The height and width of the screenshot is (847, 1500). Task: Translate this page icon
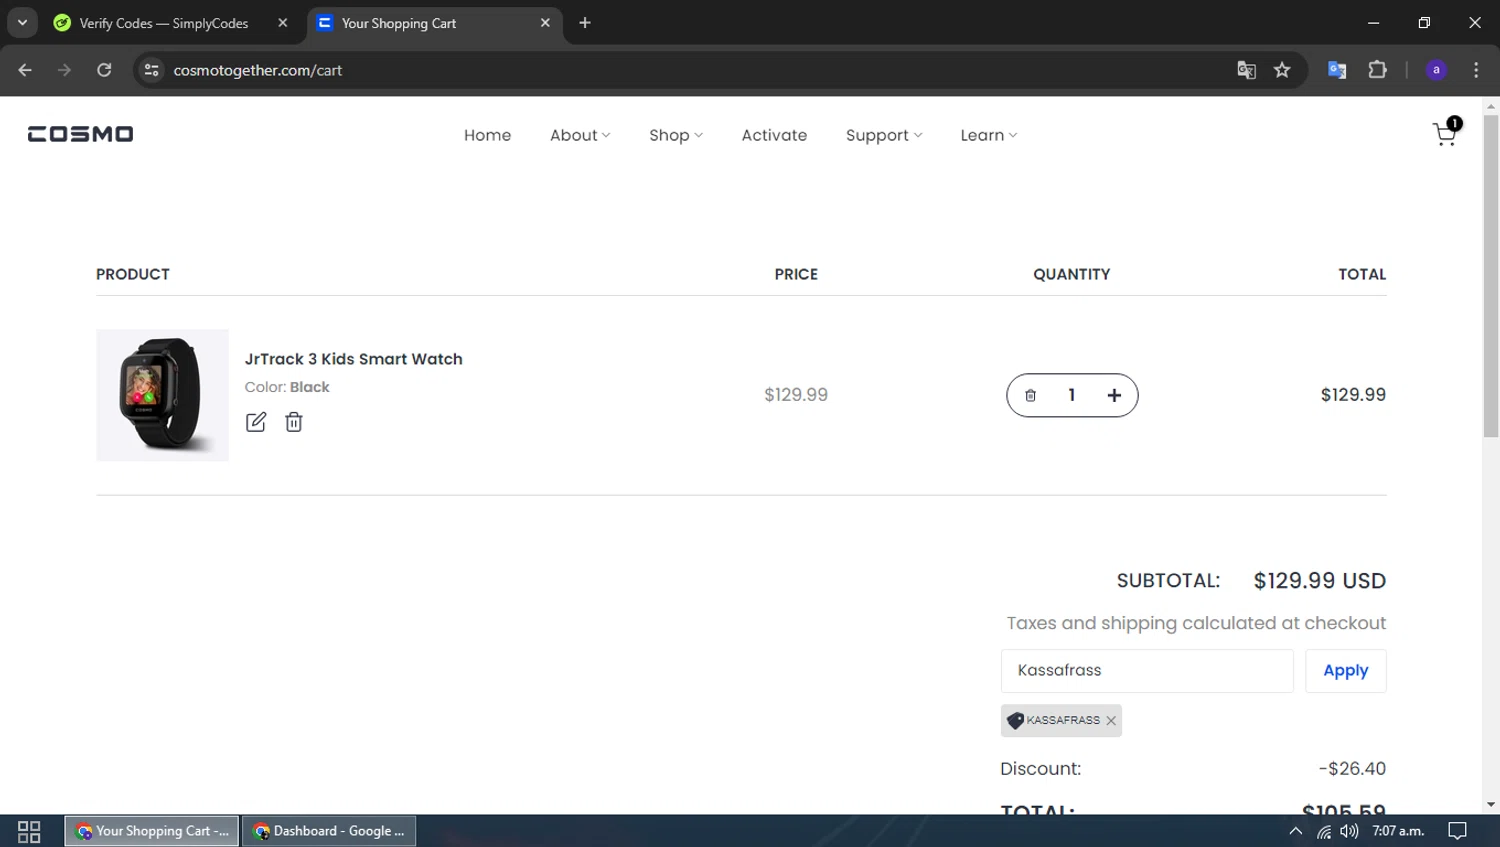pos(1246,70)
